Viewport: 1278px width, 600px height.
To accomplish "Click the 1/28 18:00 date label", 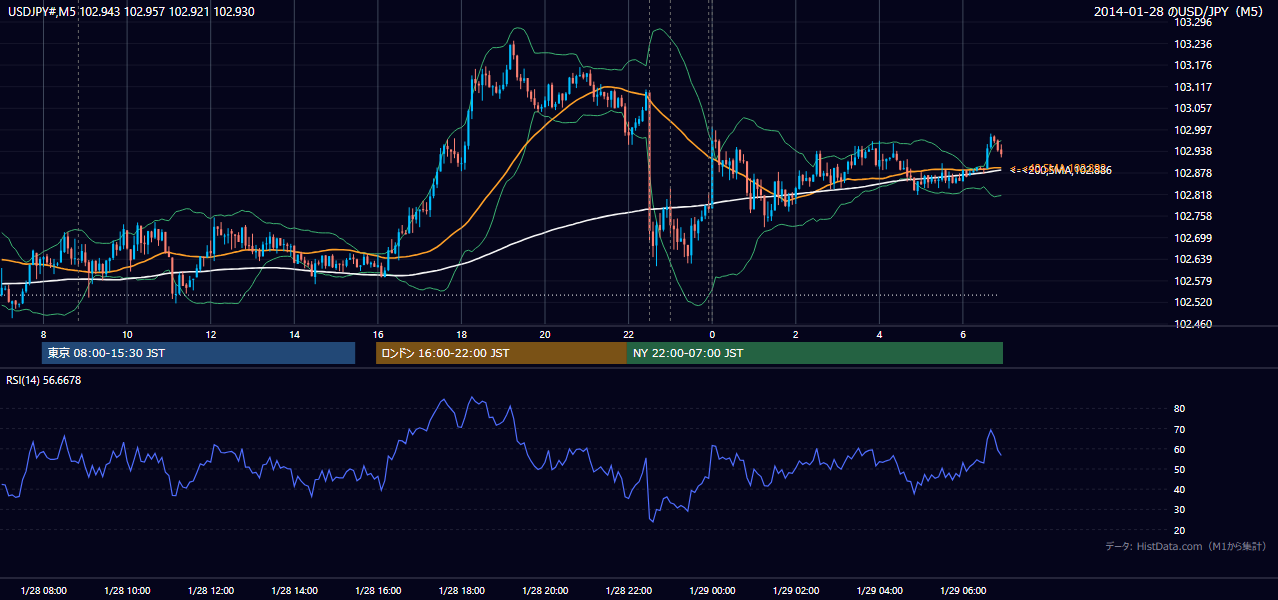I will click(x=461, y=590).
